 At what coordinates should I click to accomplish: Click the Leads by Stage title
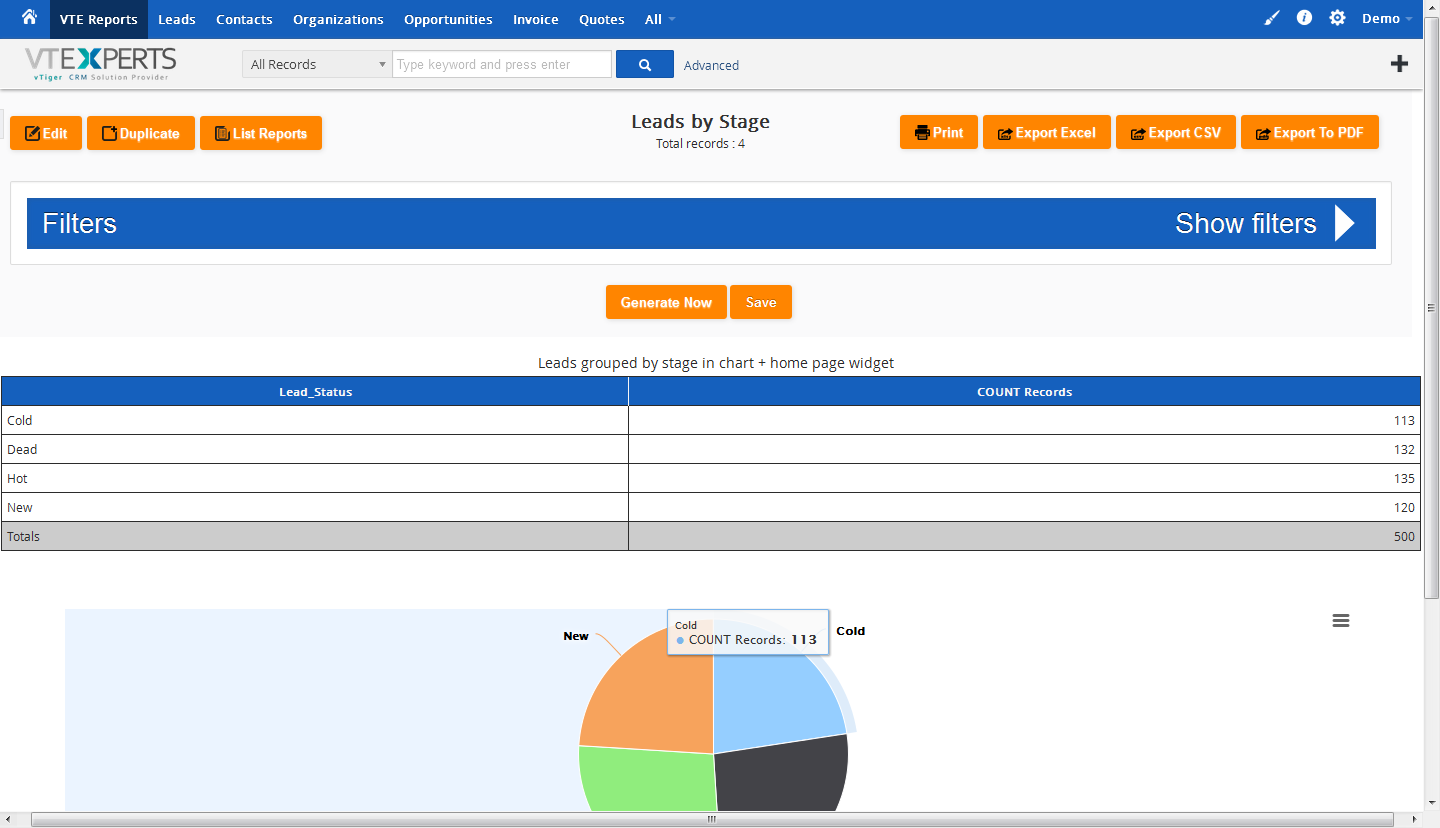pyautogui.click(x=700, y=122)
